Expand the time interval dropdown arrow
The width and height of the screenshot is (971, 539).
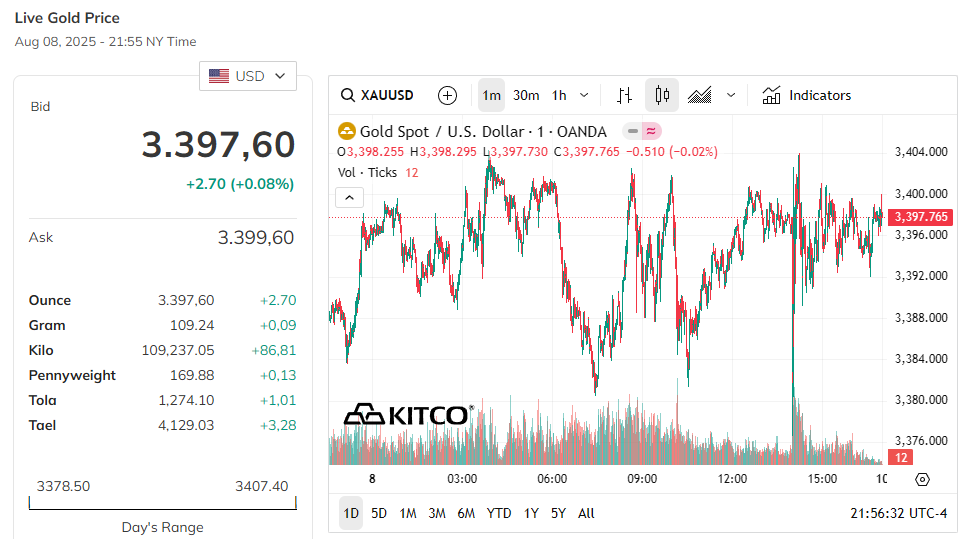click(584, 95)
